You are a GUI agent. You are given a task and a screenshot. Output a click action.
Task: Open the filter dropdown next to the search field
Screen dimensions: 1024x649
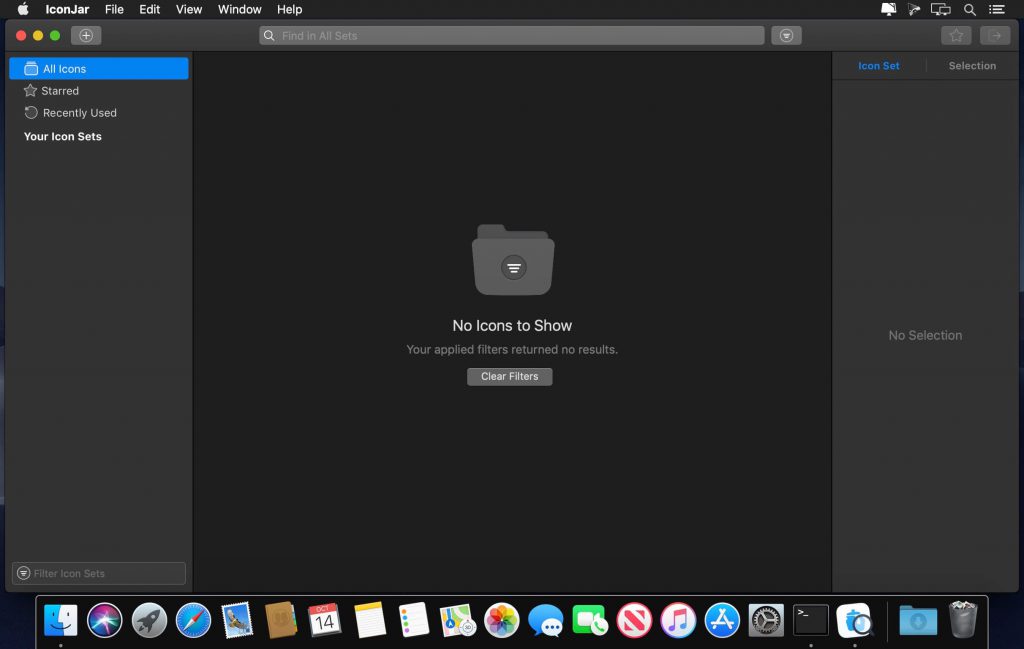click(786, 34)
